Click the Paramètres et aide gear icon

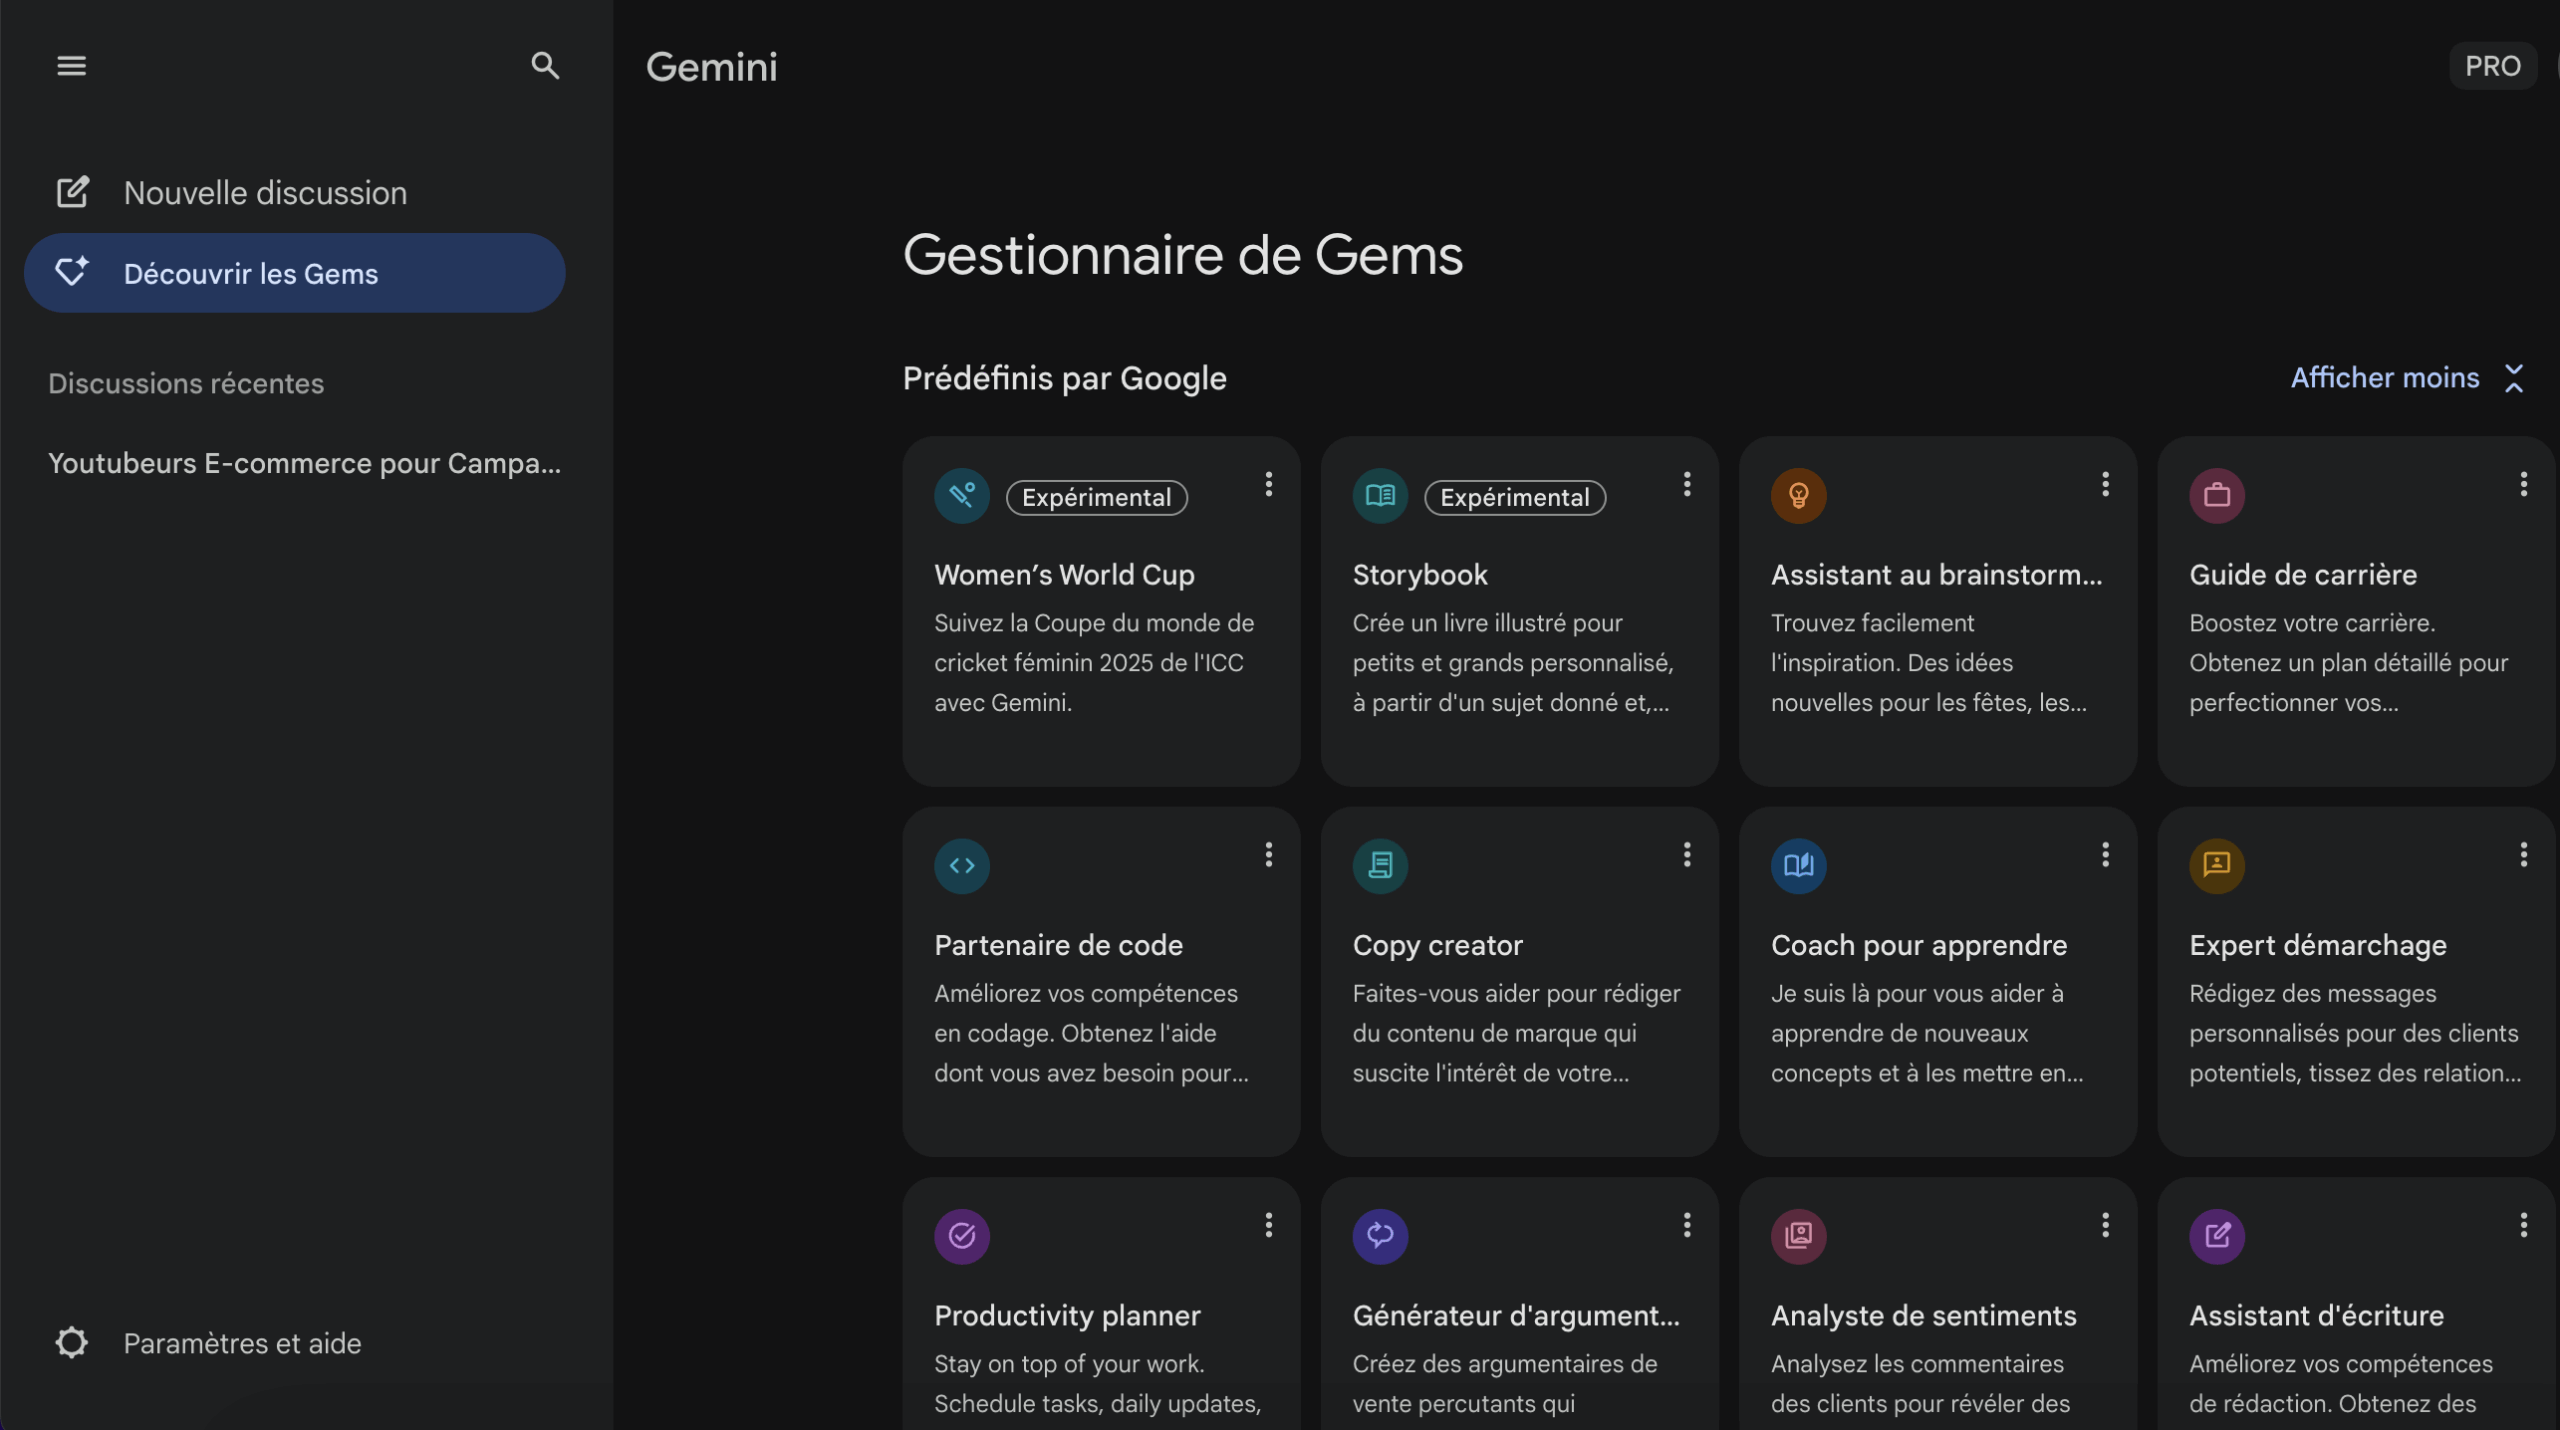(x=71, y=1342)
